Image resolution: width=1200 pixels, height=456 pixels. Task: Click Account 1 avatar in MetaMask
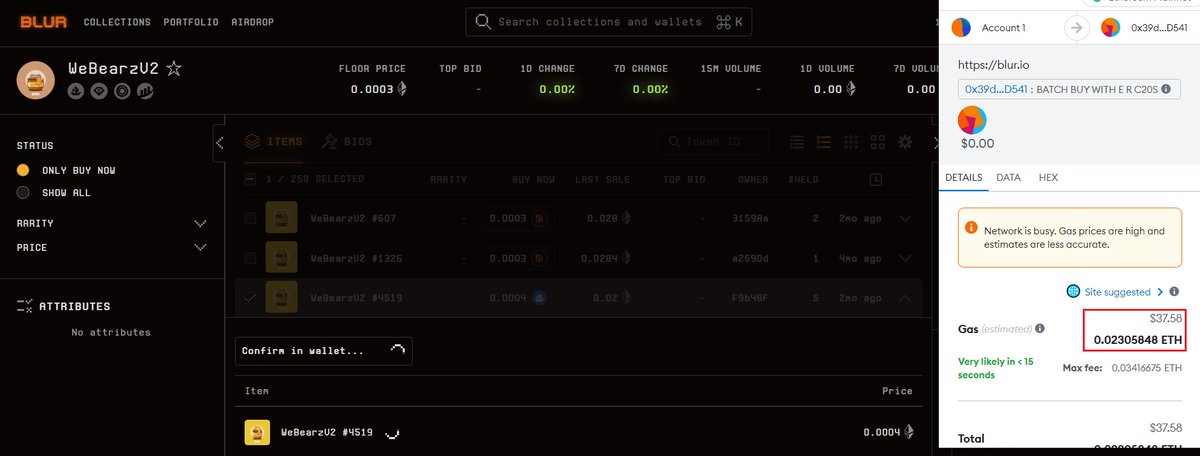click(961, 27)
